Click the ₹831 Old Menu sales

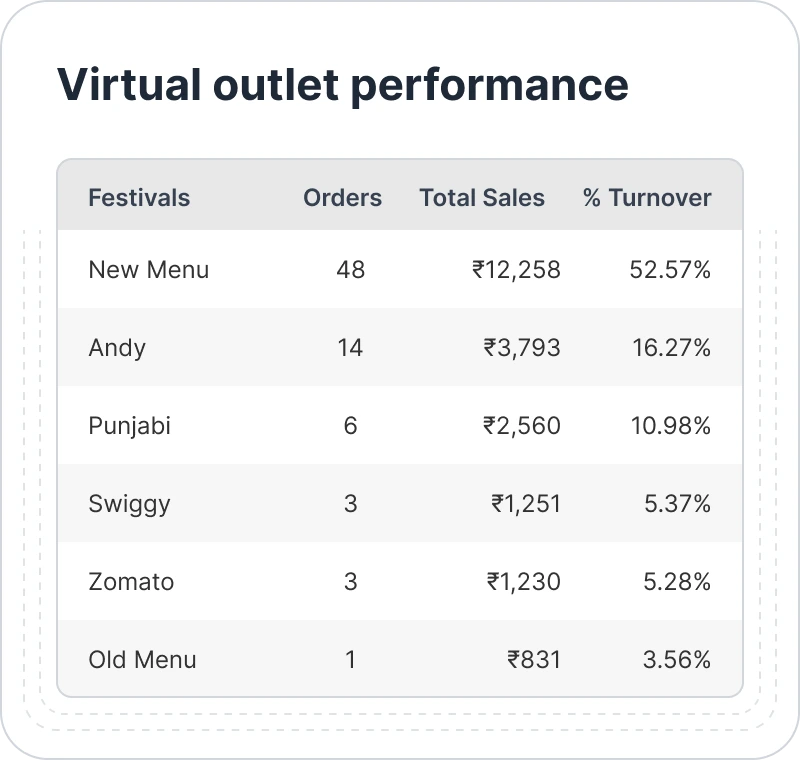pyautogui.click(x=534, y=659)
